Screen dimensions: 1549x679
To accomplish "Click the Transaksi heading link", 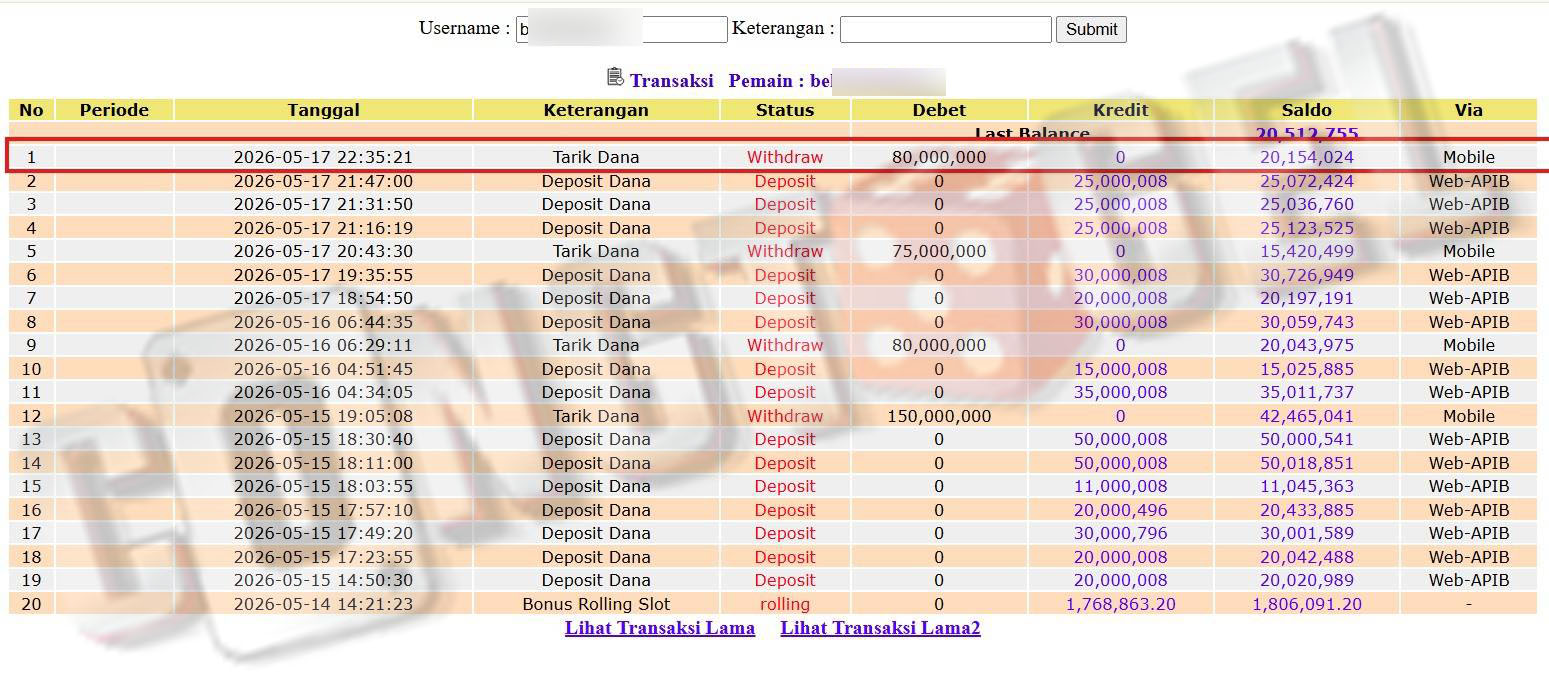I will (x=671, y=81).
